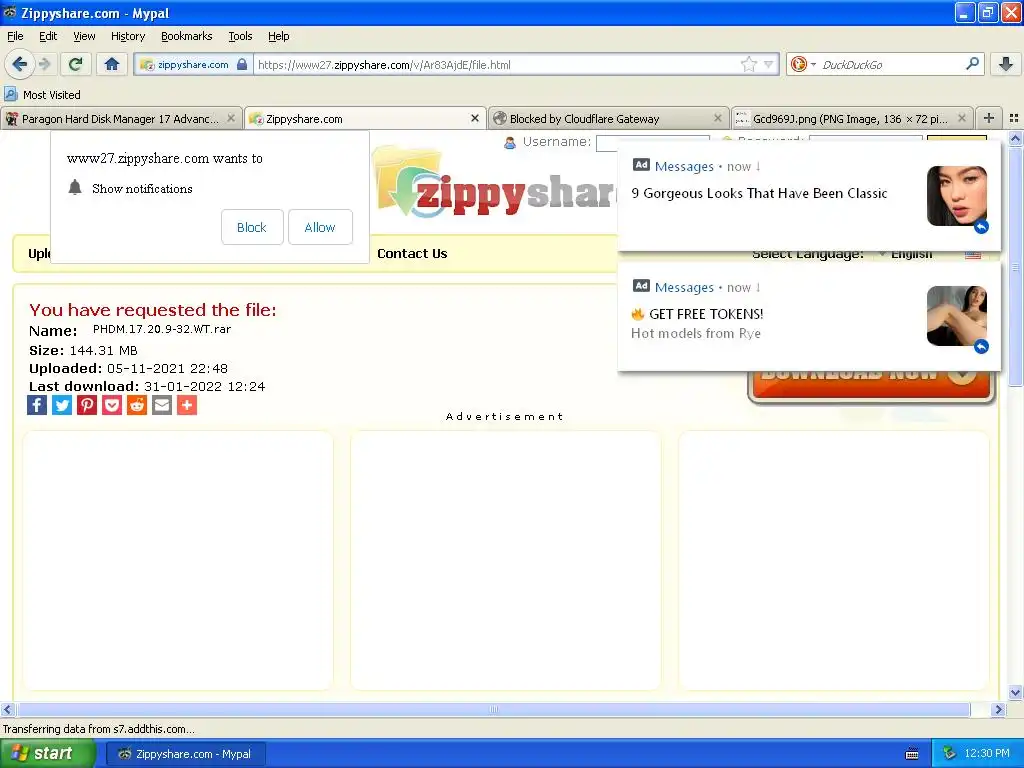The height and width of the screenshot is (768, 1024).
Task: Open the History menu
Action: coord(127,36)
